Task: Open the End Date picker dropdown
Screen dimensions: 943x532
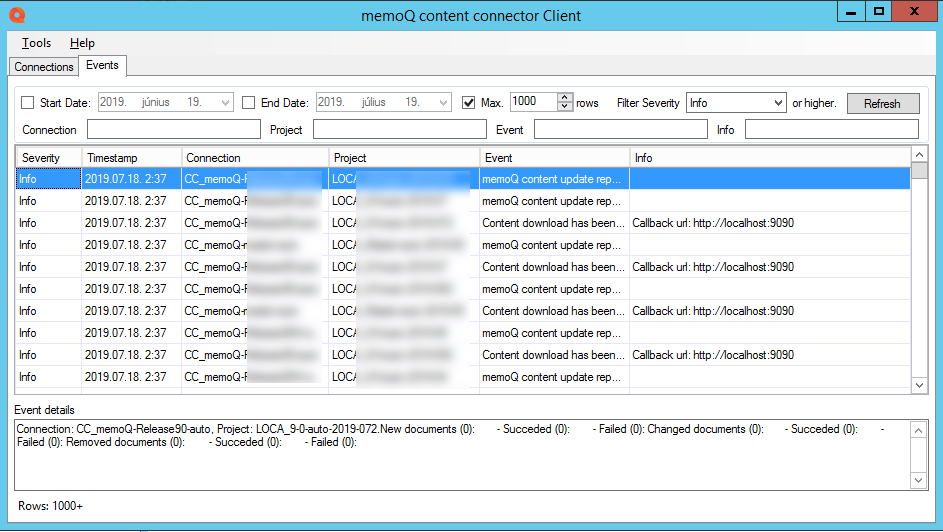Action: (443, 103)
